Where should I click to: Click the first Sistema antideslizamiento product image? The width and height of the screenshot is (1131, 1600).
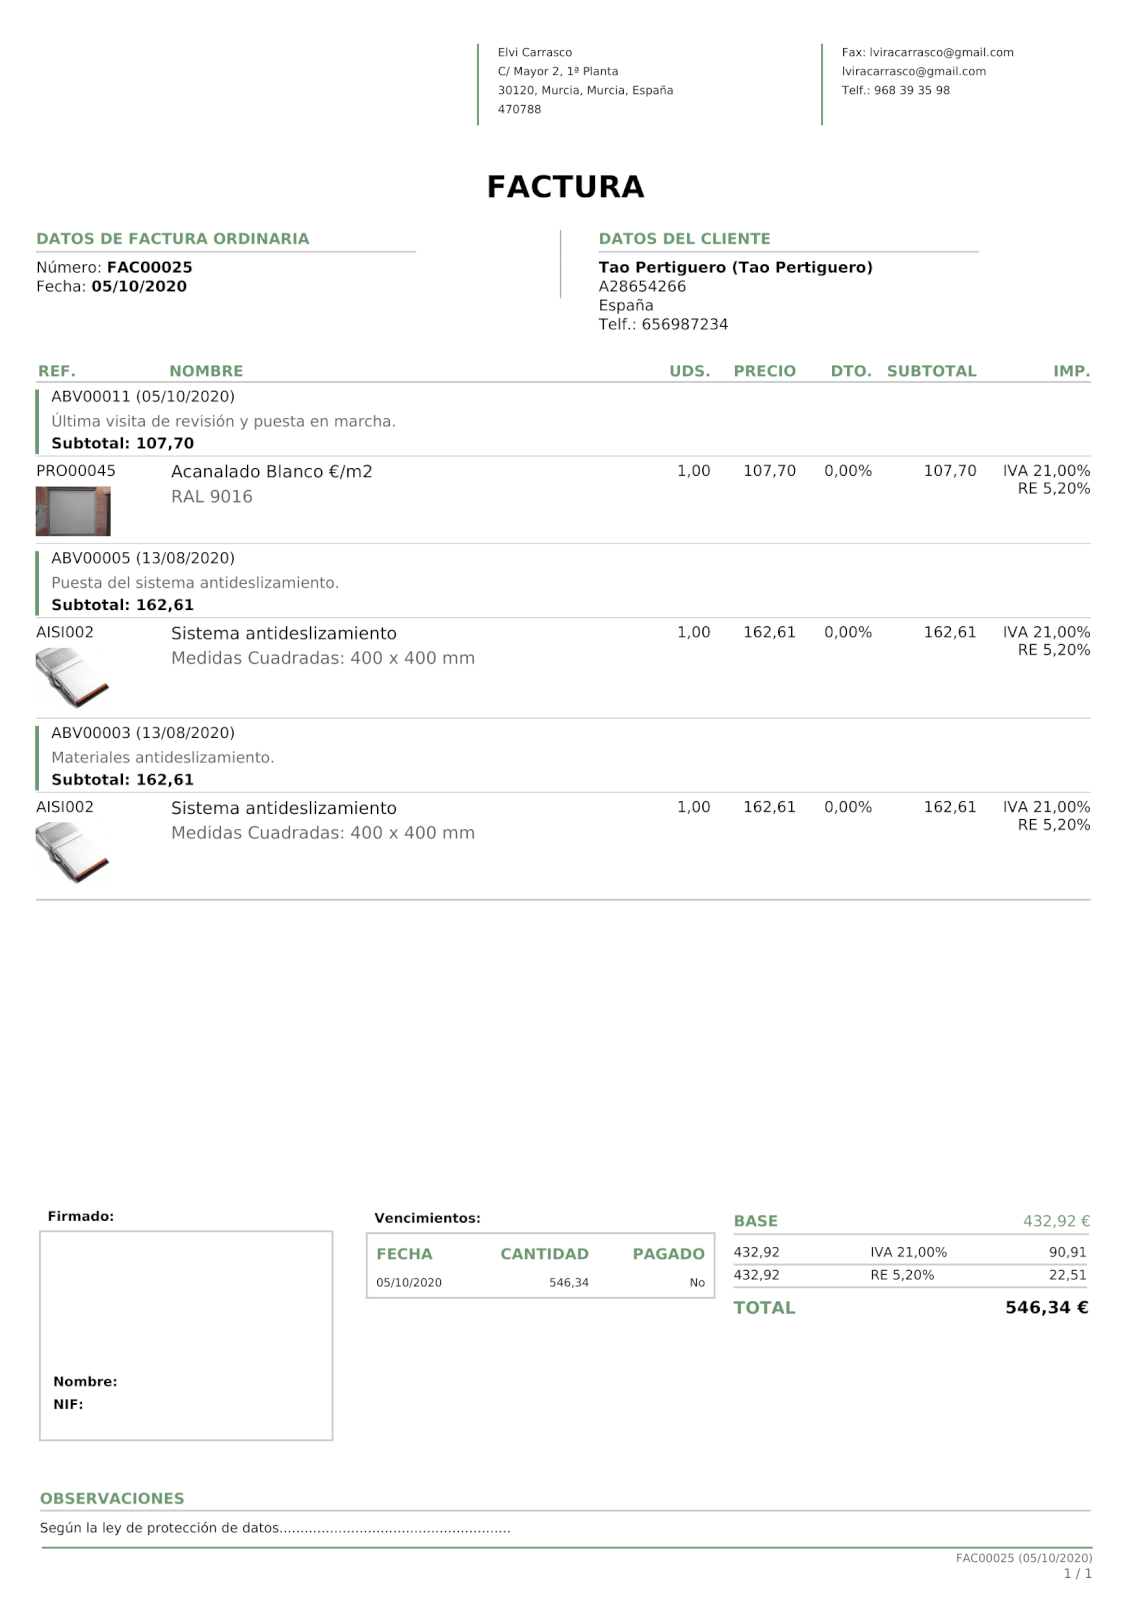(x=72, y=677)
